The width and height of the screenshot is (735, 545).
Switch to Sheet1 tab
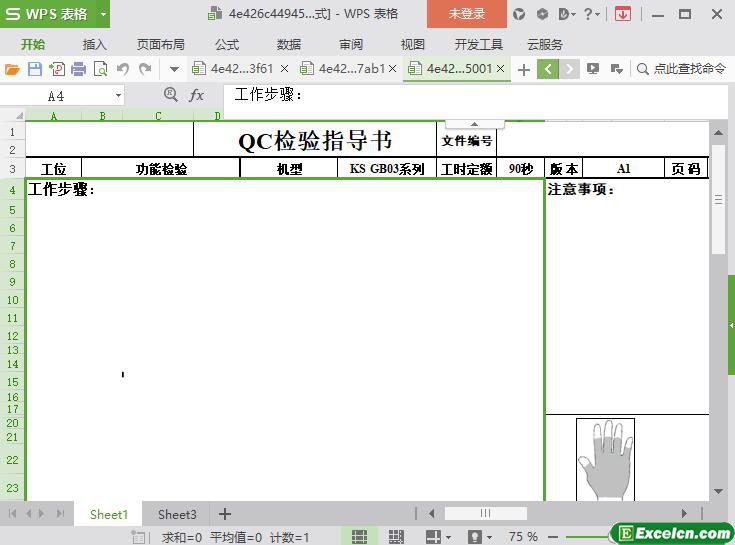click(108, 514)
